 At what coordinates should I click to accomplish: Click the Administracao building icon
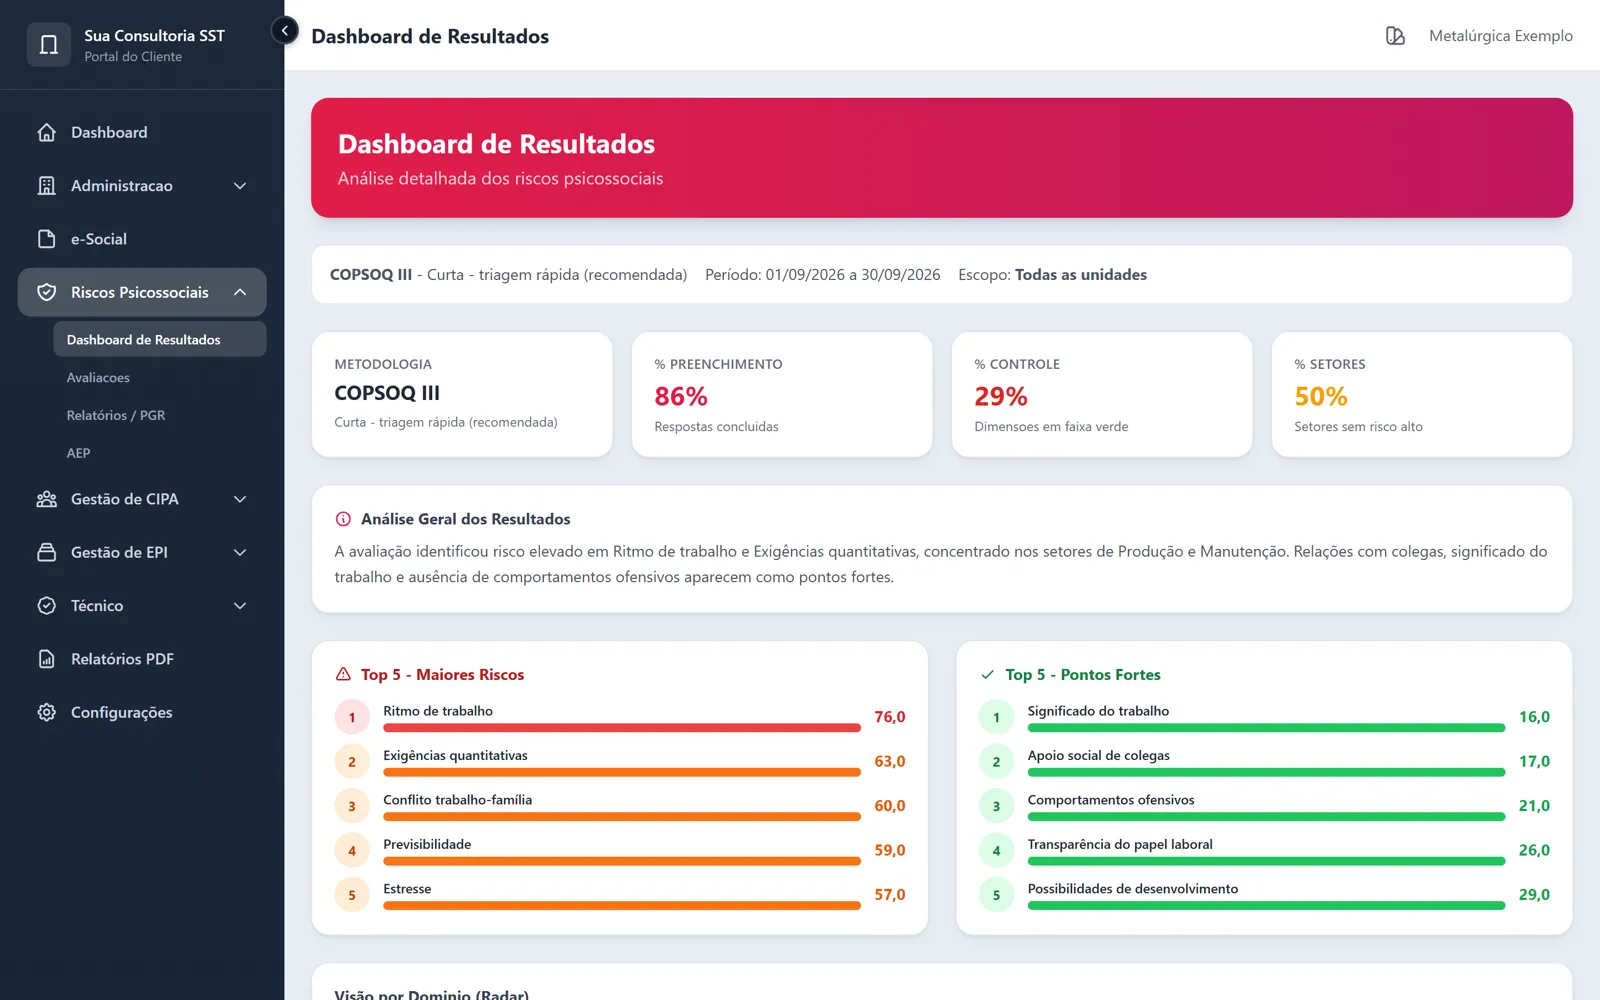pos(46,186)
